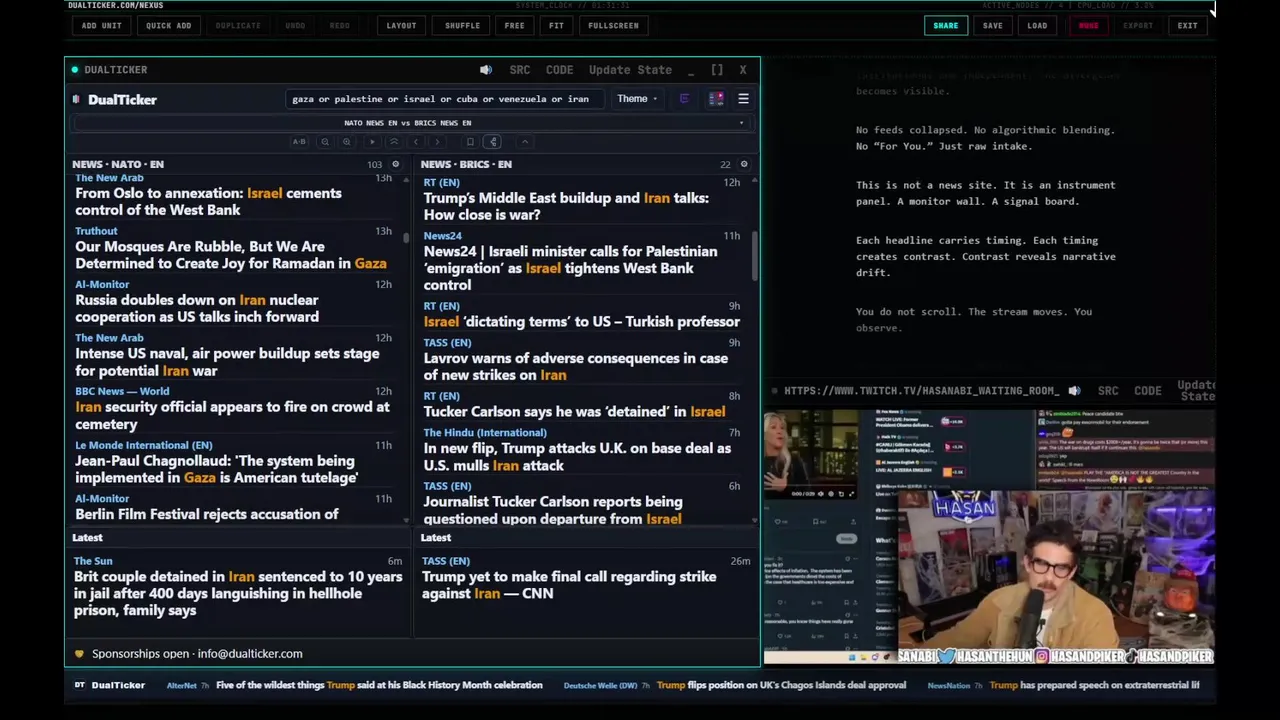1280x720 pixels.
Task: Maximize the DualTicker unit with bracket icon
Action: (x=717, y=70)
